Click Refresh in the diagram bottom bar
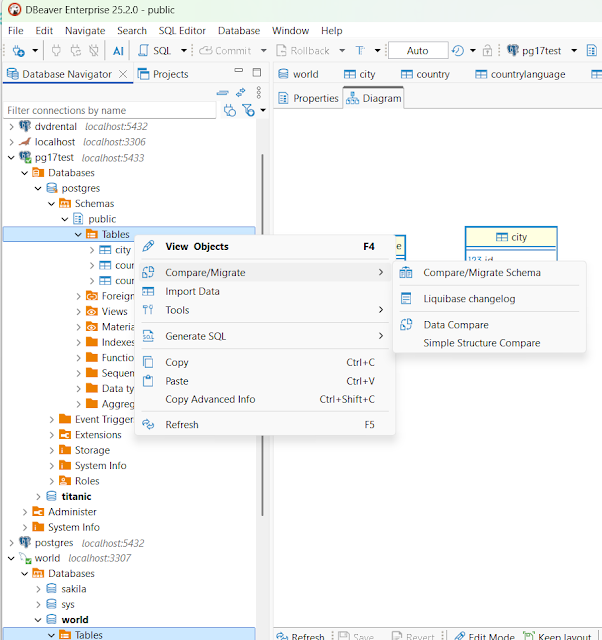602x640 pixels. 300,636
